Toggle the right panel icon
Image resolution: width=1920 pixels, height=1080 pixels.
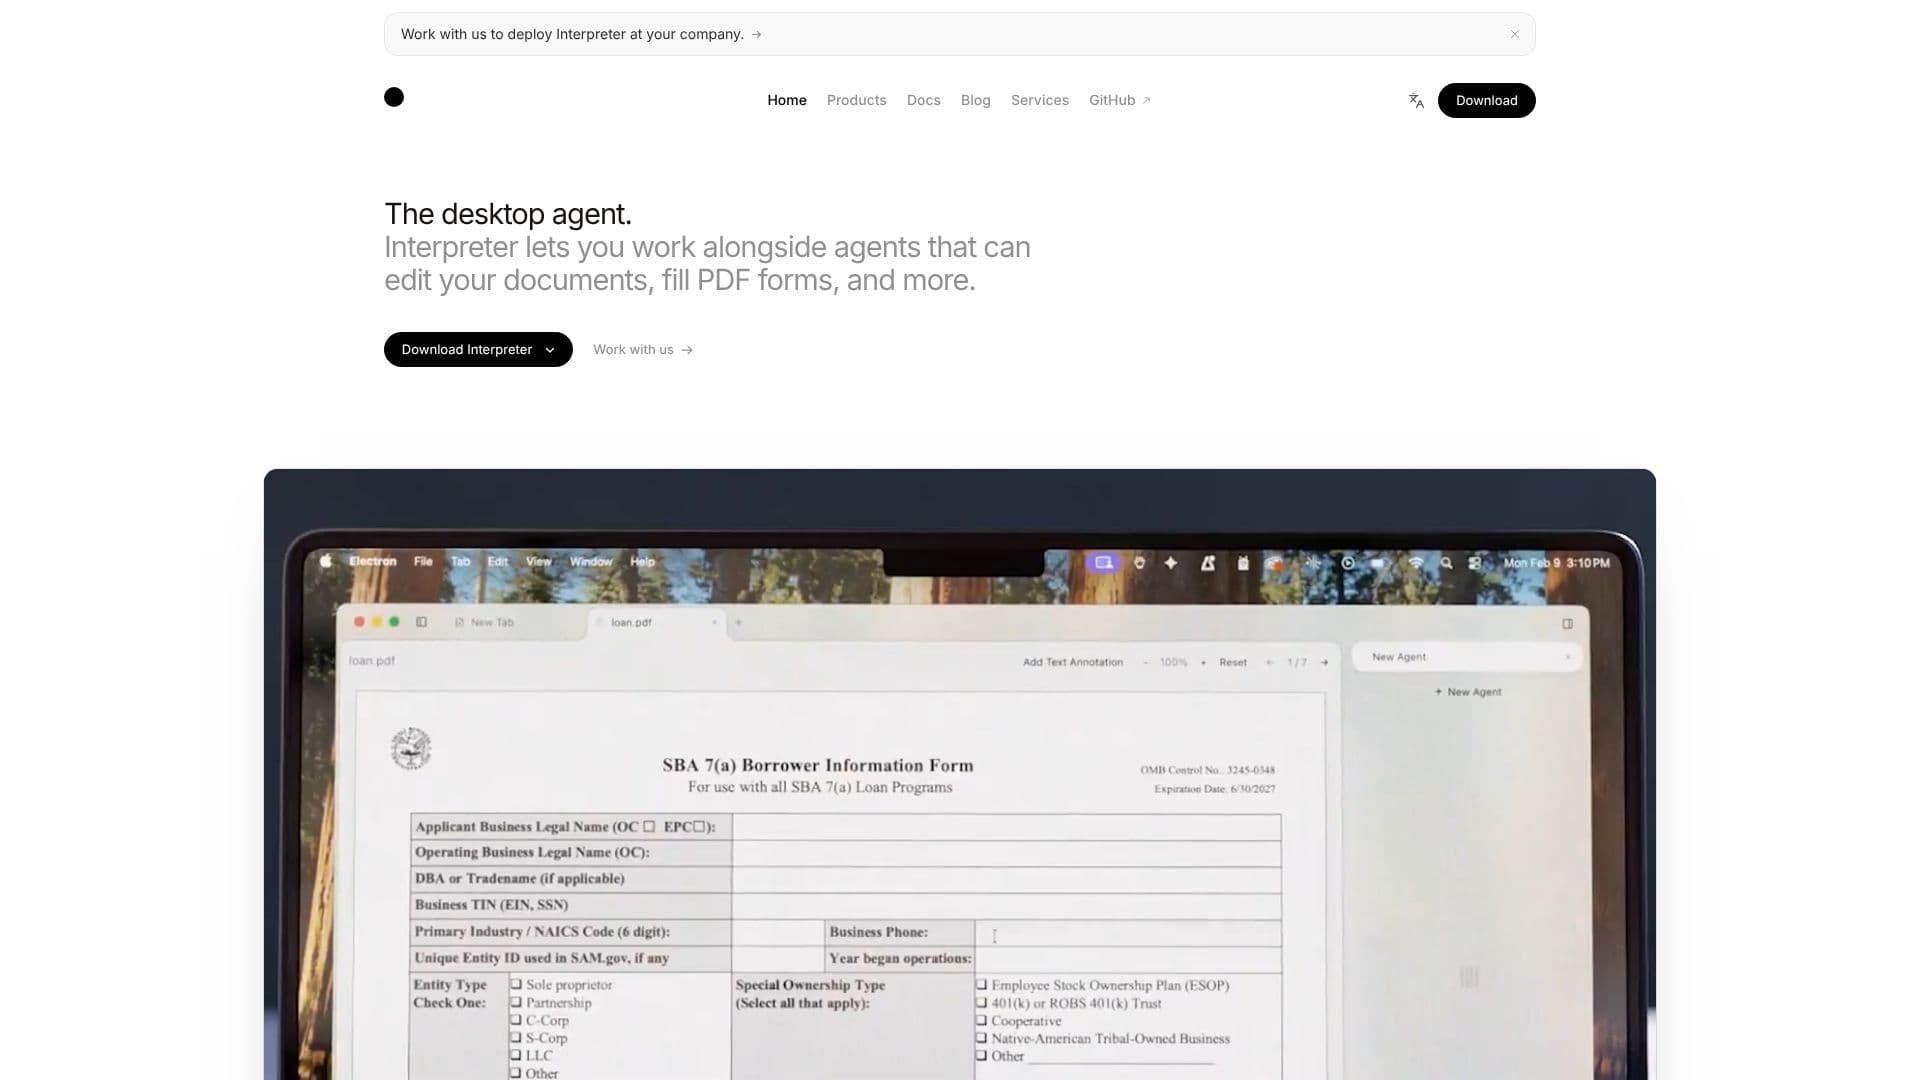click(x=1567, y=623)
